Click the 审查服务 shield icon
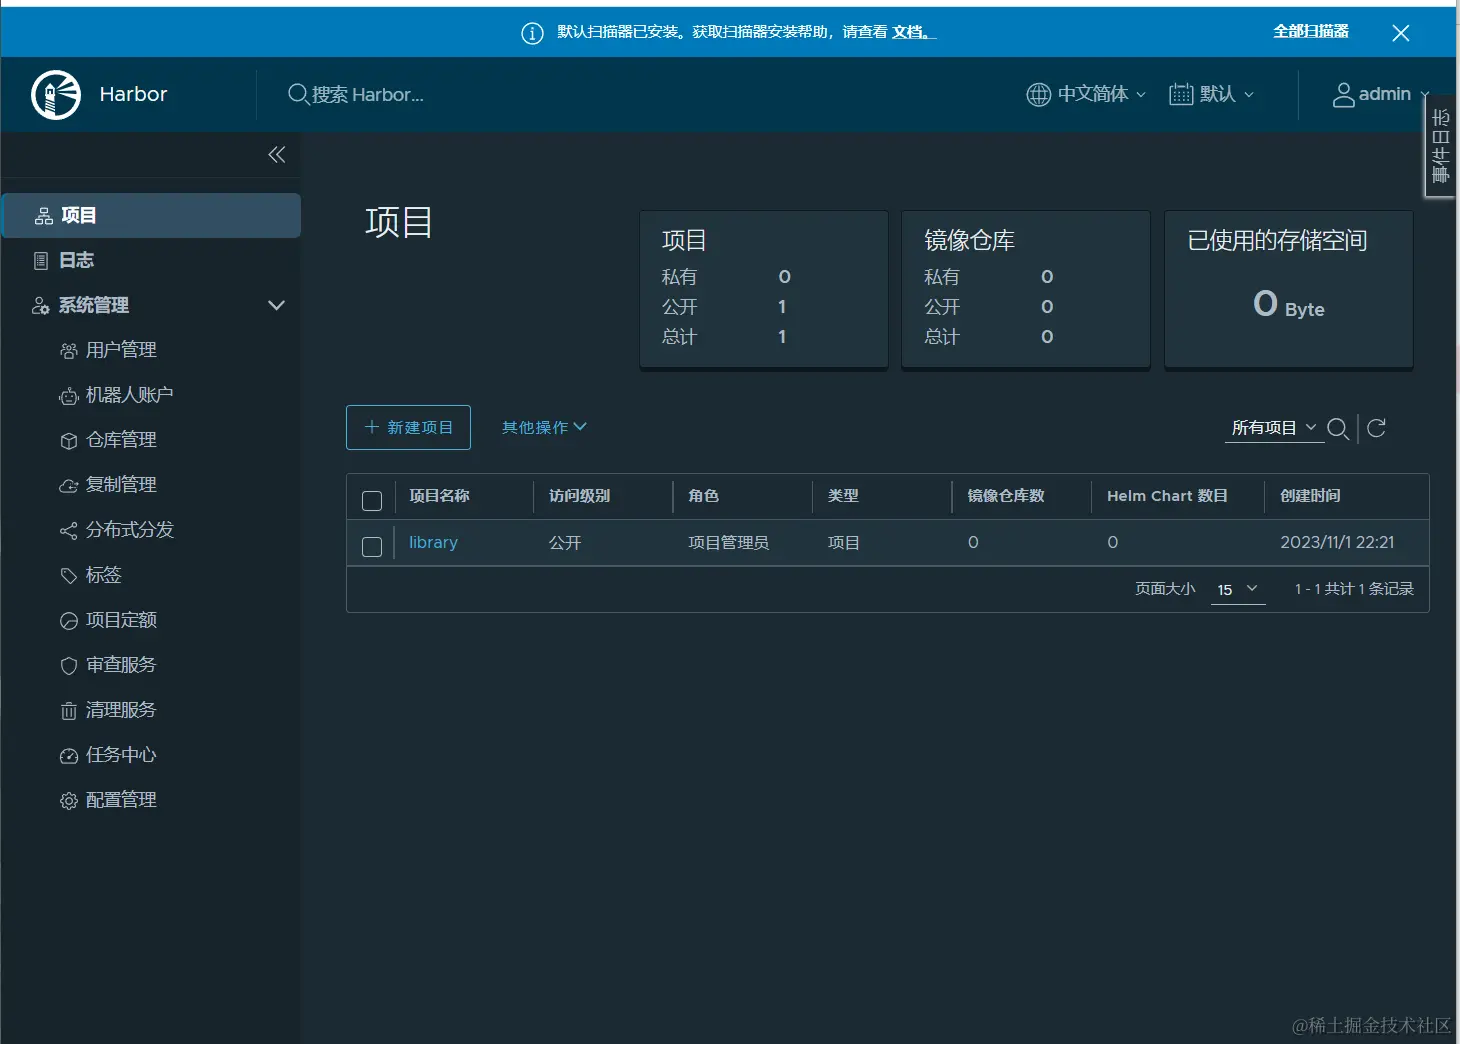Viewport: 1460px width, 1044px height. click(x=69, y=666)
